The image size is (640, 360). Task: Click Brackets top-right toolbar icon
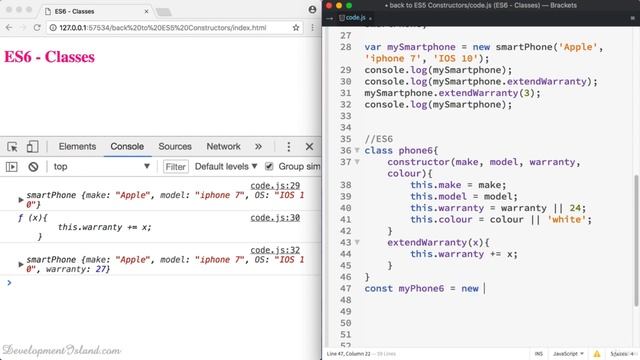coord(633,18)
